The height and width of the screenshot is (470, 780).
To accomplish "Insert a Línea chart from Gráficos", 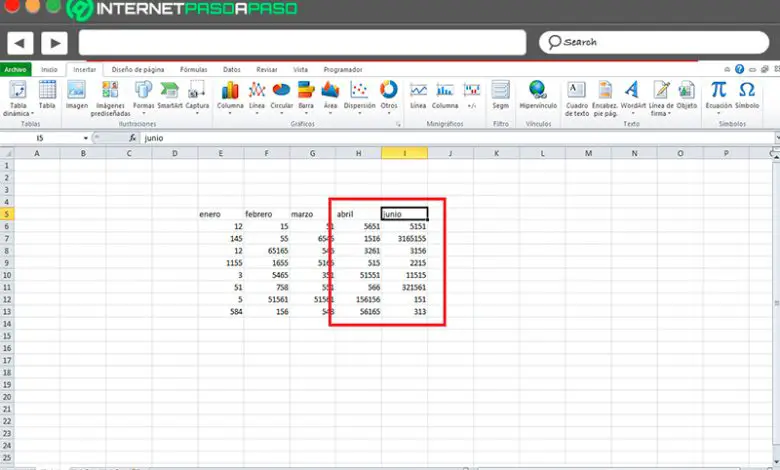I will [x=257, y=96].
